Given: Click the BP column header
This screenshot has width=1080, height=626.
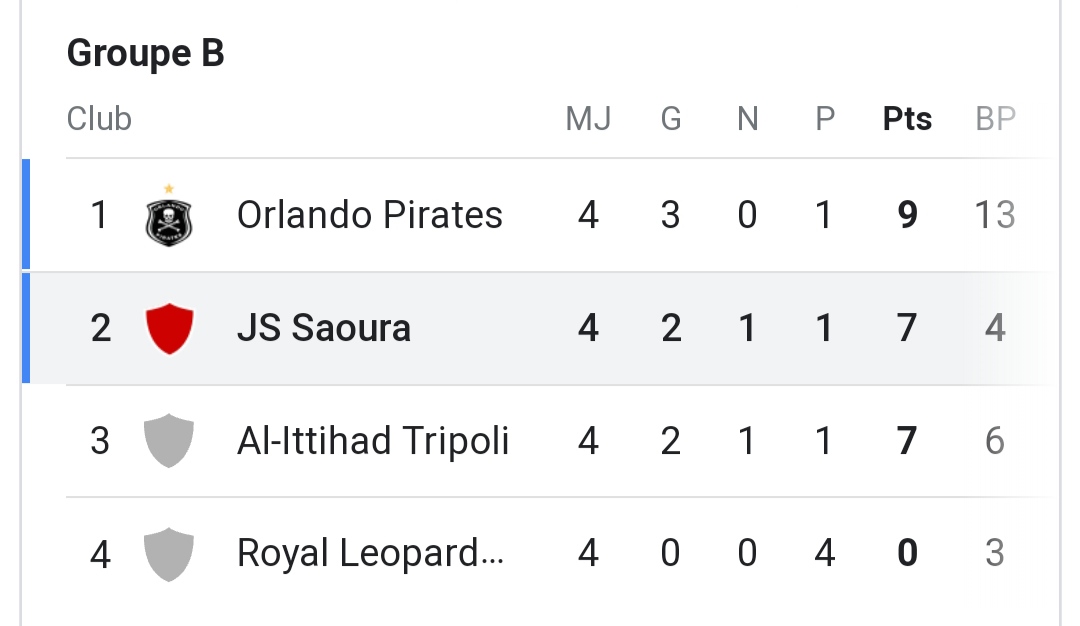Looking at the screenshot, I should click(x=995, y=119).
